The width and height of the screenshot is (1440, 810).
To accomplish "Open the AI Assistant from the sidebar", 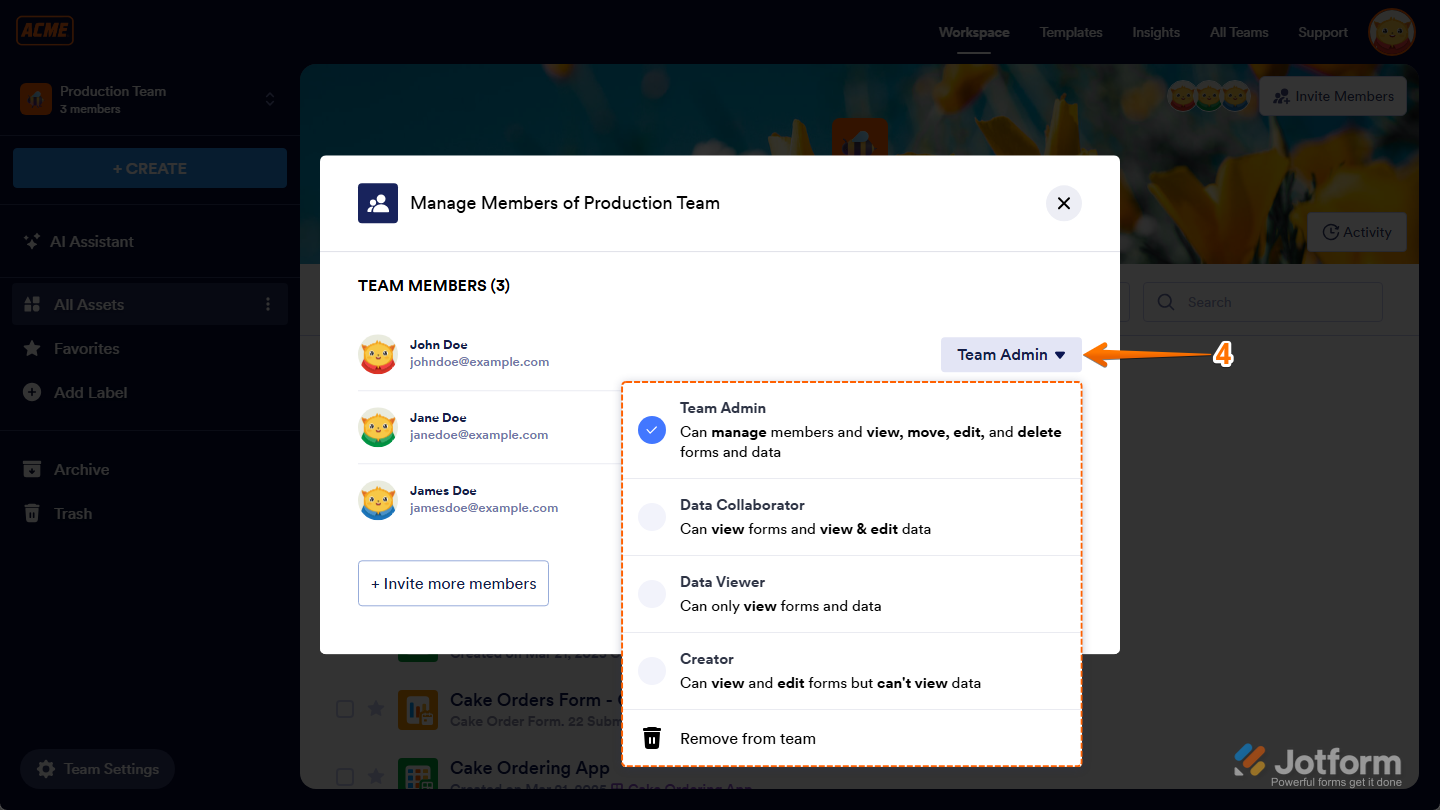I will click(x=90, y=241).
